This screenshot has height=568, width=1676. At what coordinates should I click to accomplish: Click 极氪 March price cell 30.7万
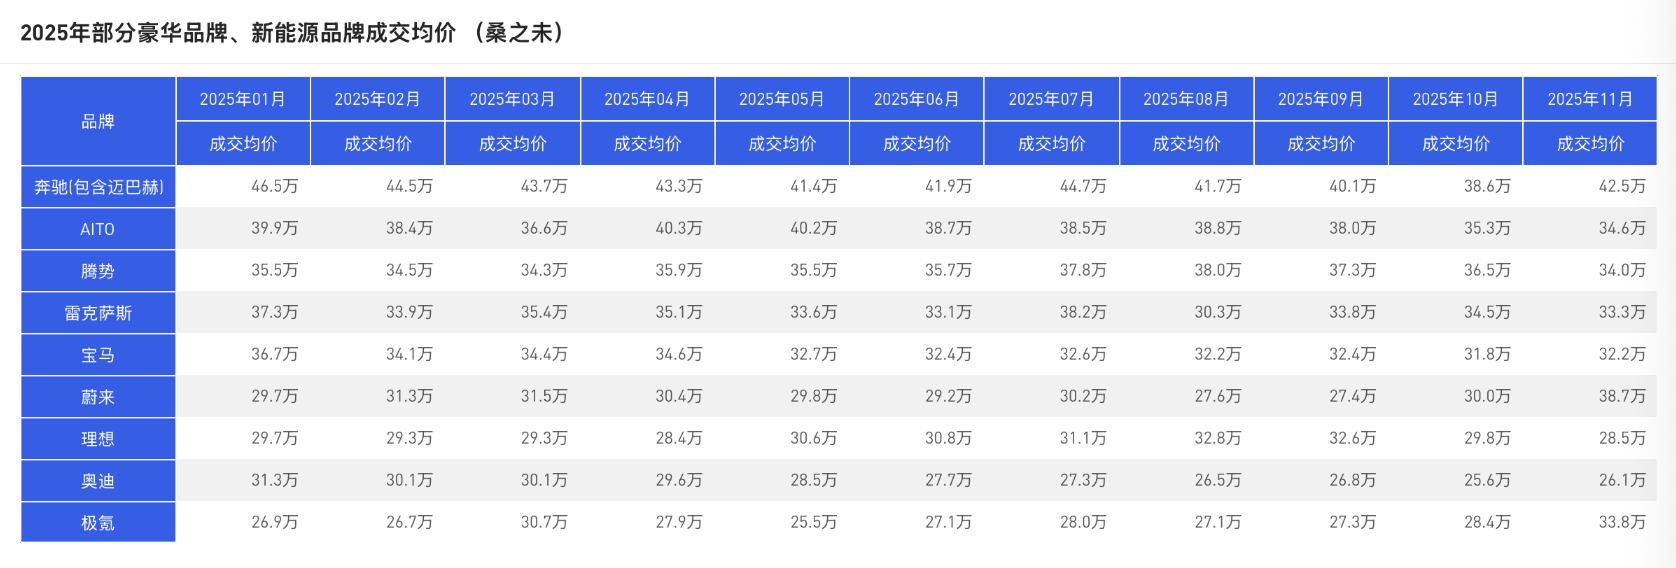544,523
